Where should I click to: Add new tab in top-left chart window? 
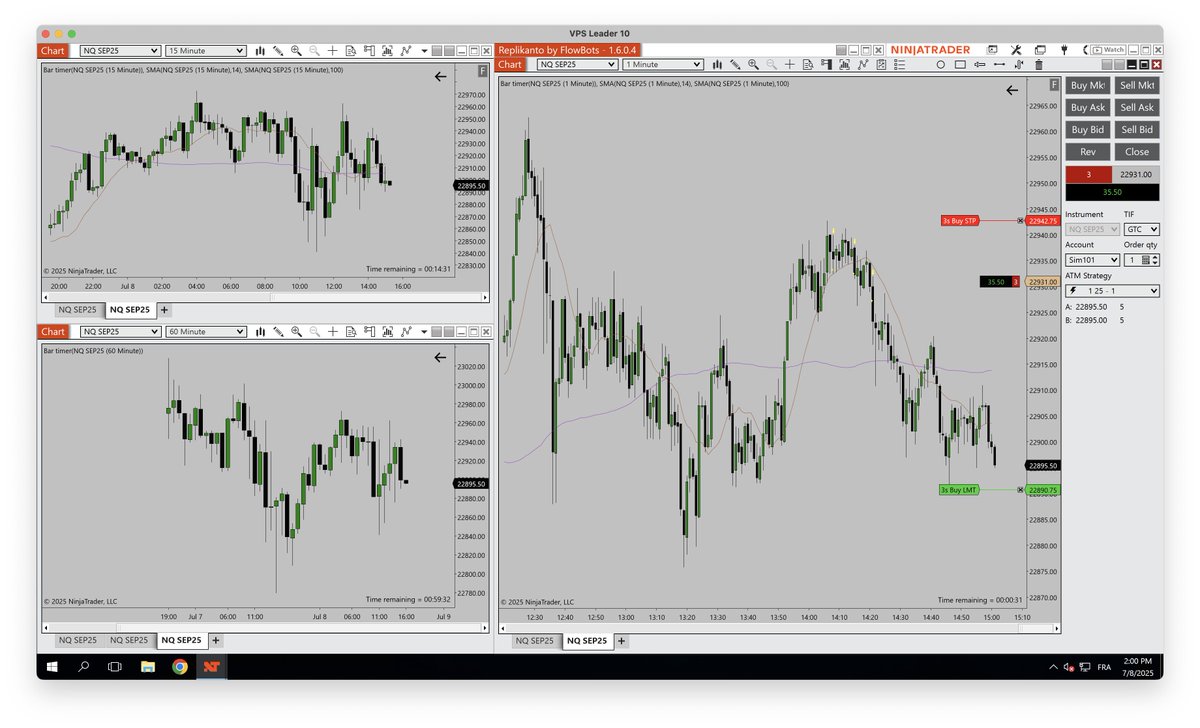(165, 310)
